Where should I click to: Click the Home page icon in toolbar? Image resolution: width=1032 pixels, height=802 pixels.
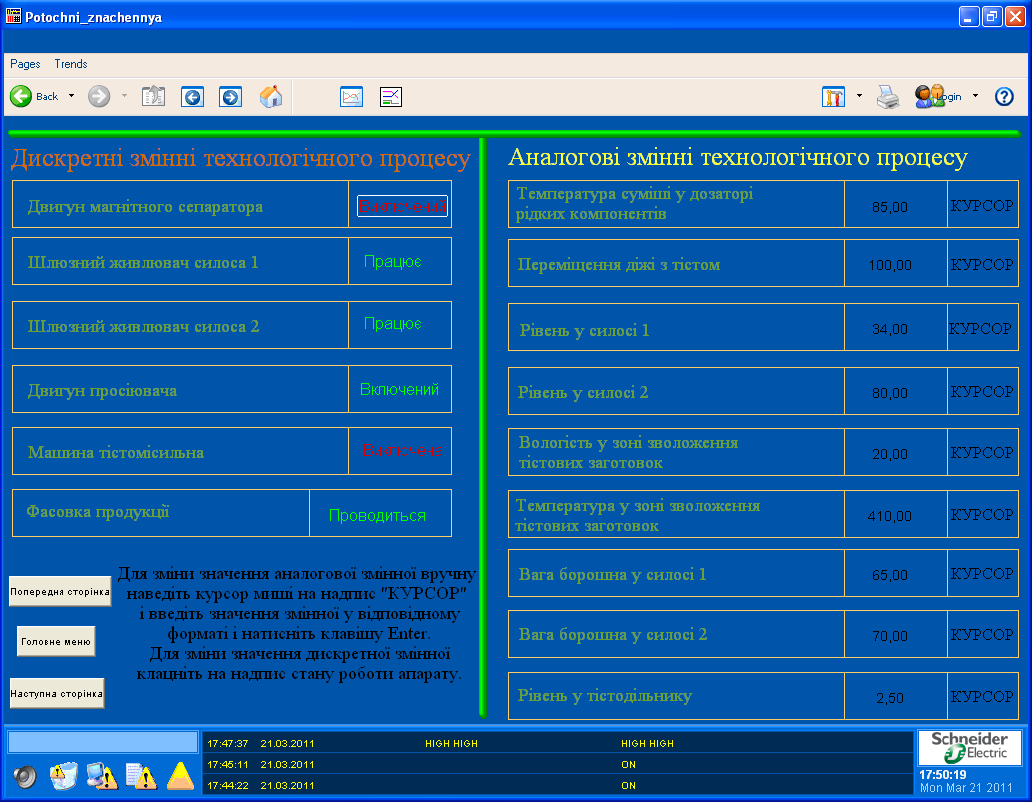coord(270,97)
